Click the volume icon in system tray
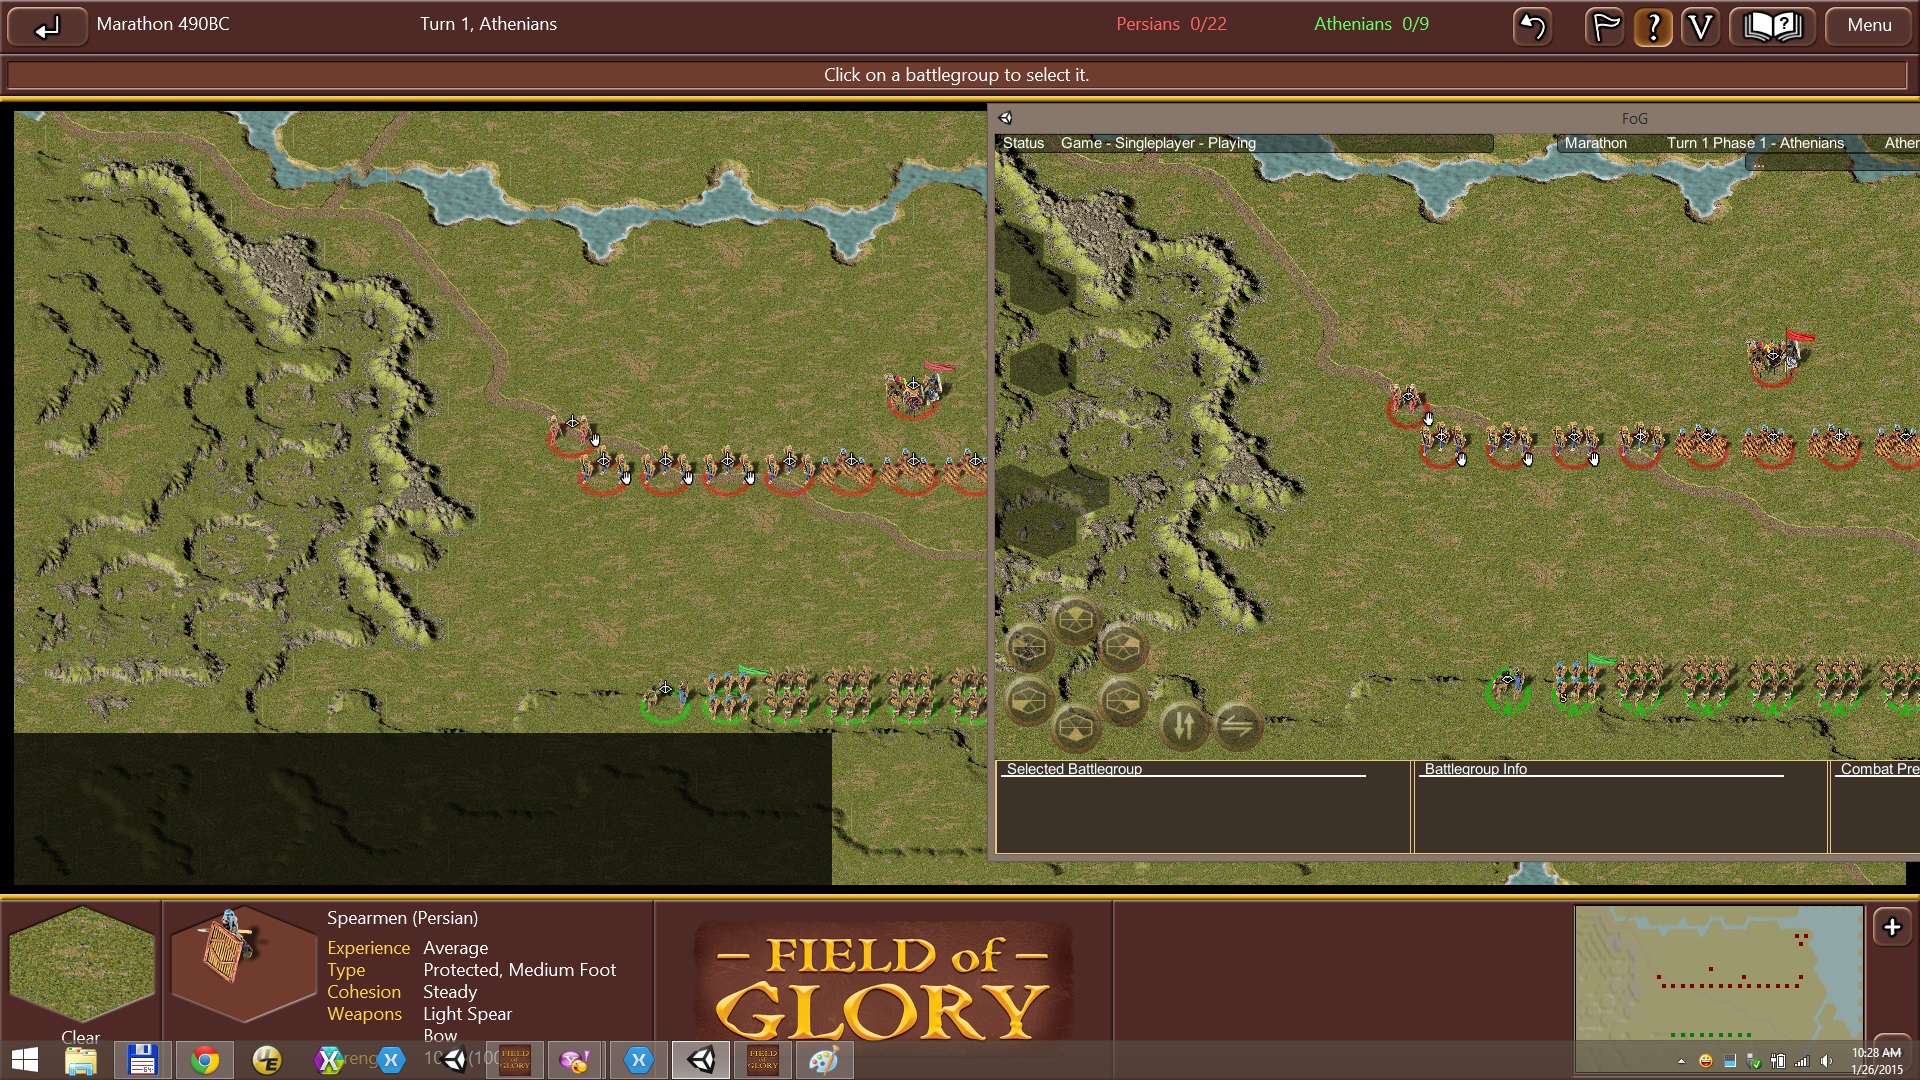1920x1080 pixels. (1827, 1061)
